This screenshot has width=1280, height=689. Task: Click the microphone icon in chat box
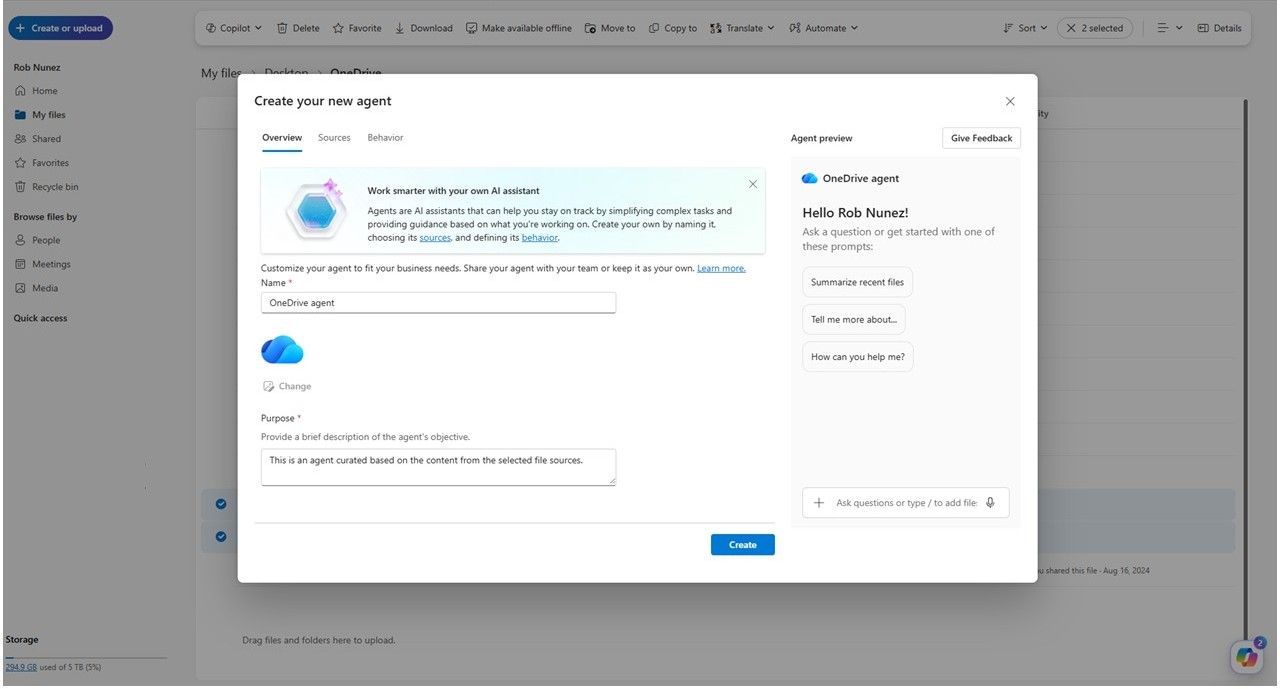[990, 503]
